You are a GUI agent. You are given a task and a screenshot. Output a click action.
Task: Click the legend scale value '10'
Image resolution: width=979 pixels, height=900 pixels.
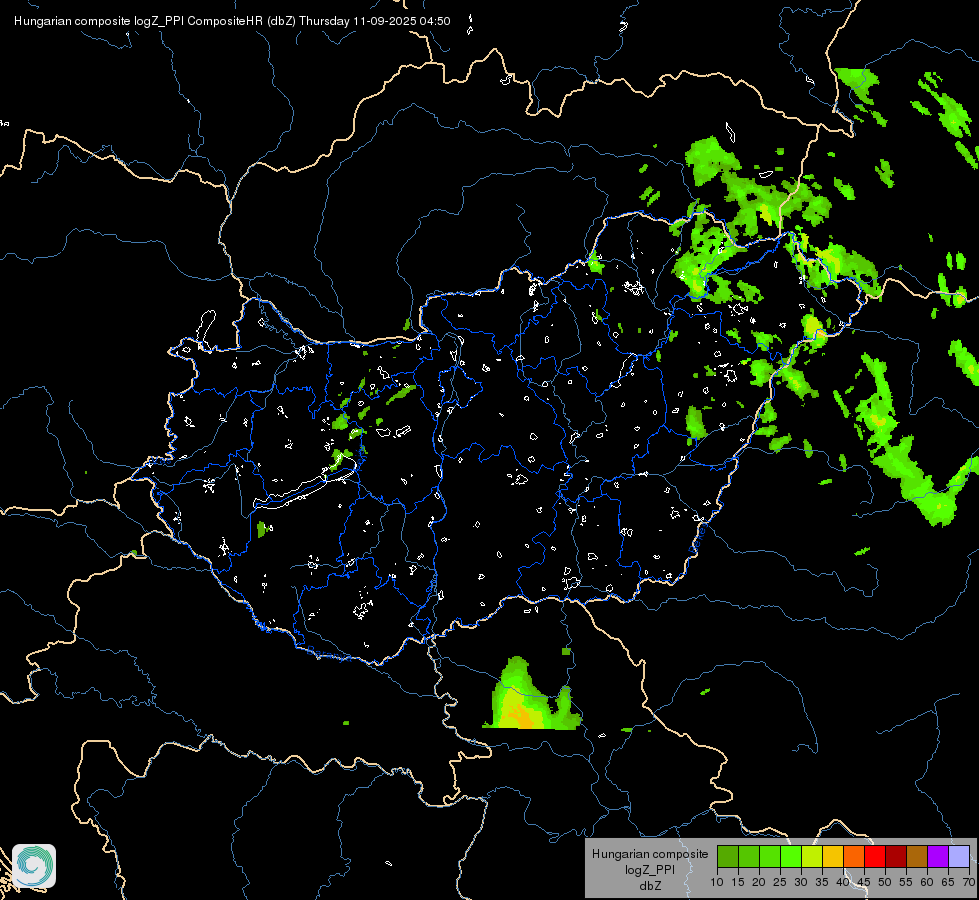[x=717, y=882]
